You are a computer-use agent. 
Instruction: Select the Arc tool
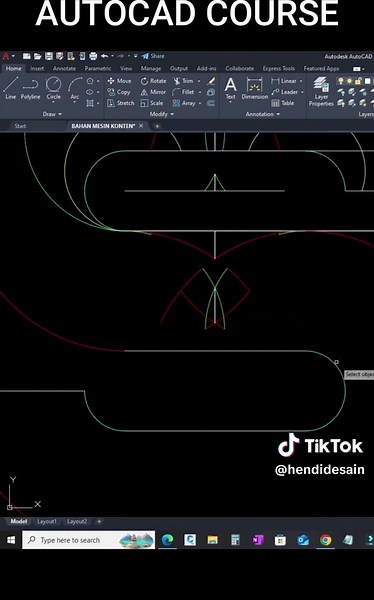[75, 88]
